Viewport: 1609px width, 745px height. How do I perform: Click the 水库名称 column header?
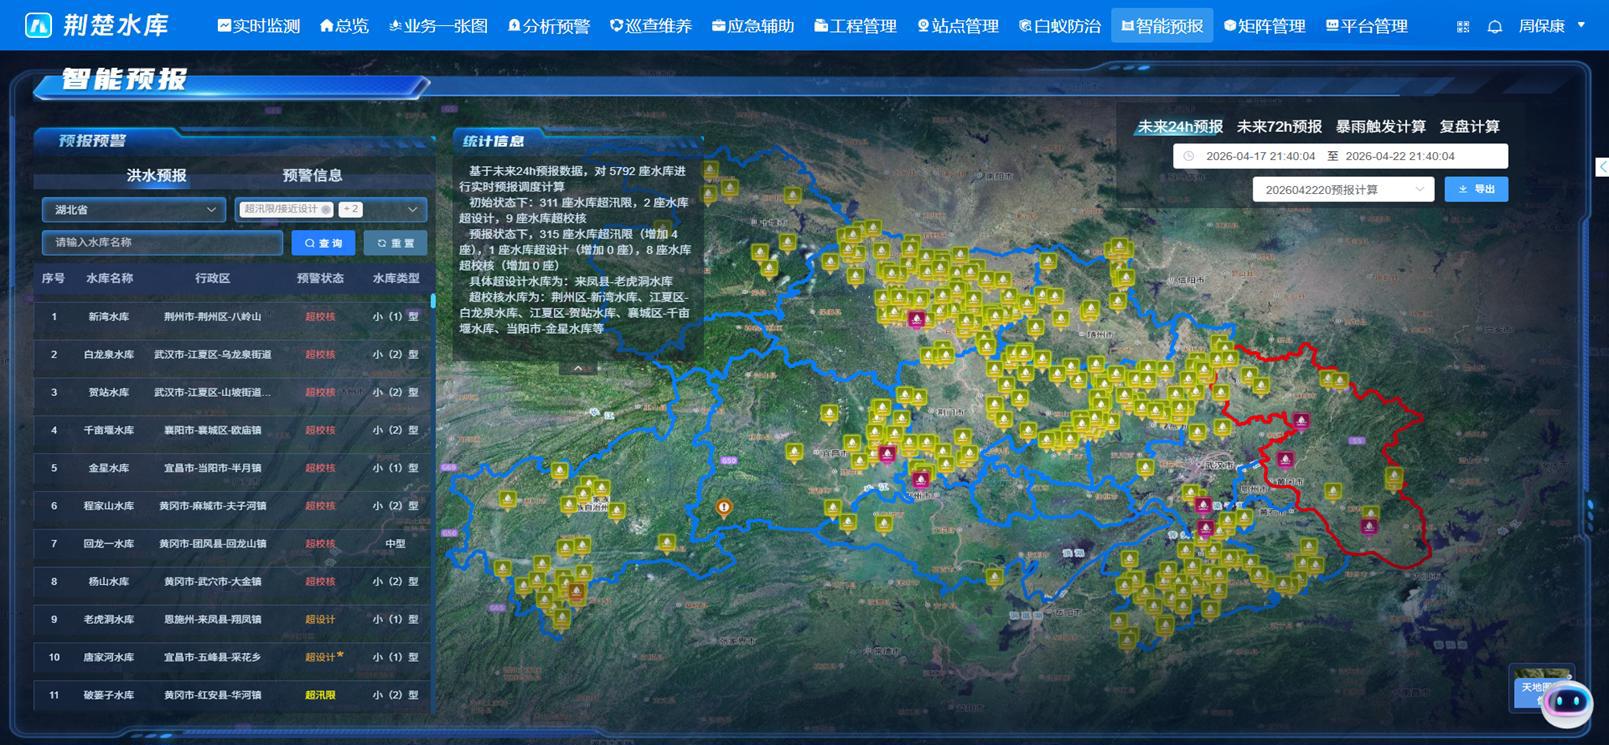pyautogui.click(x=109, y=279)
